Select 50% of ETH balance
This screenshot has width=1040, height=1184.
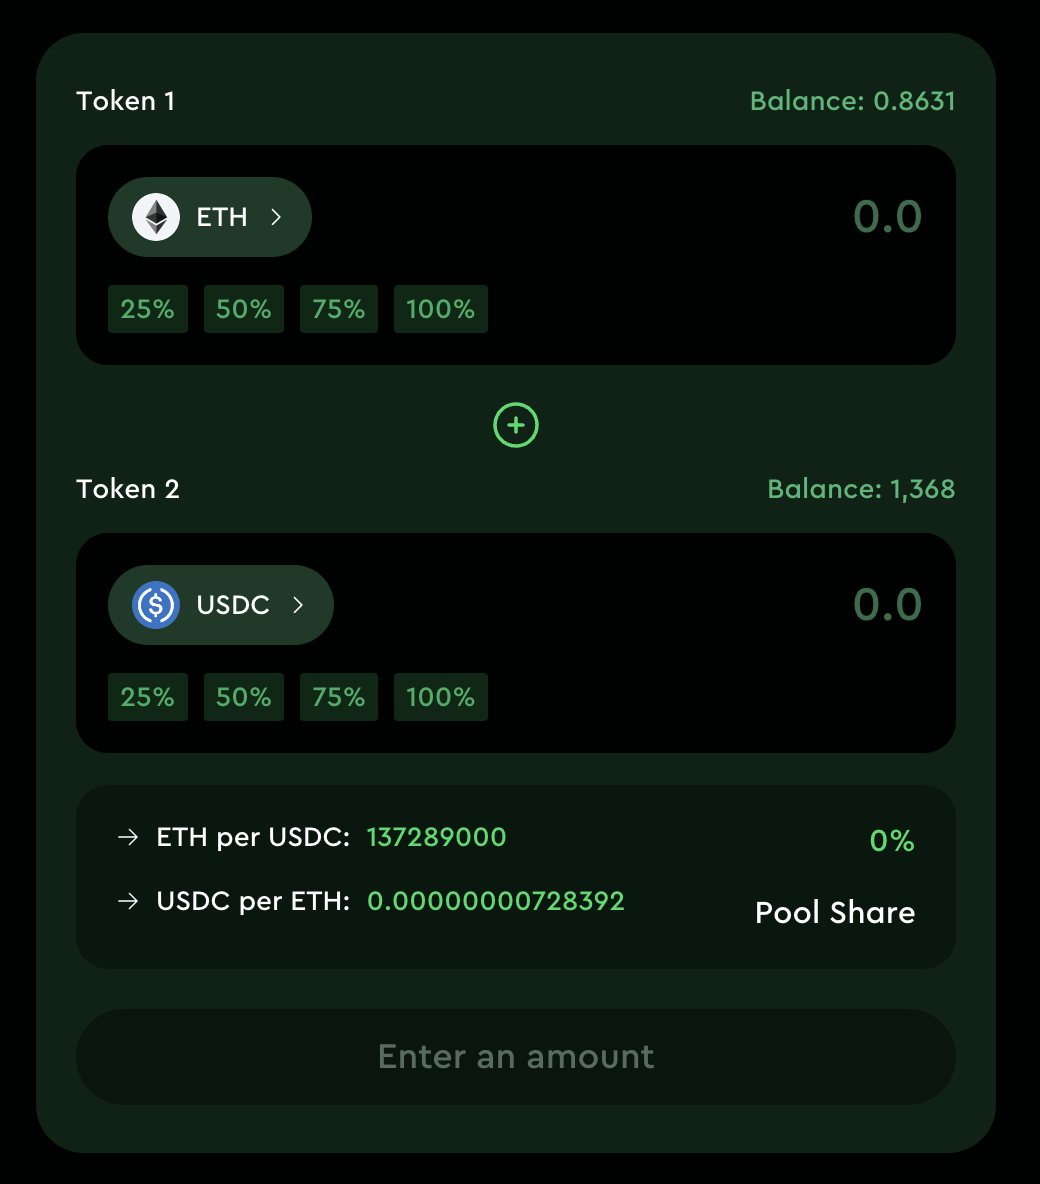point(244,309)
